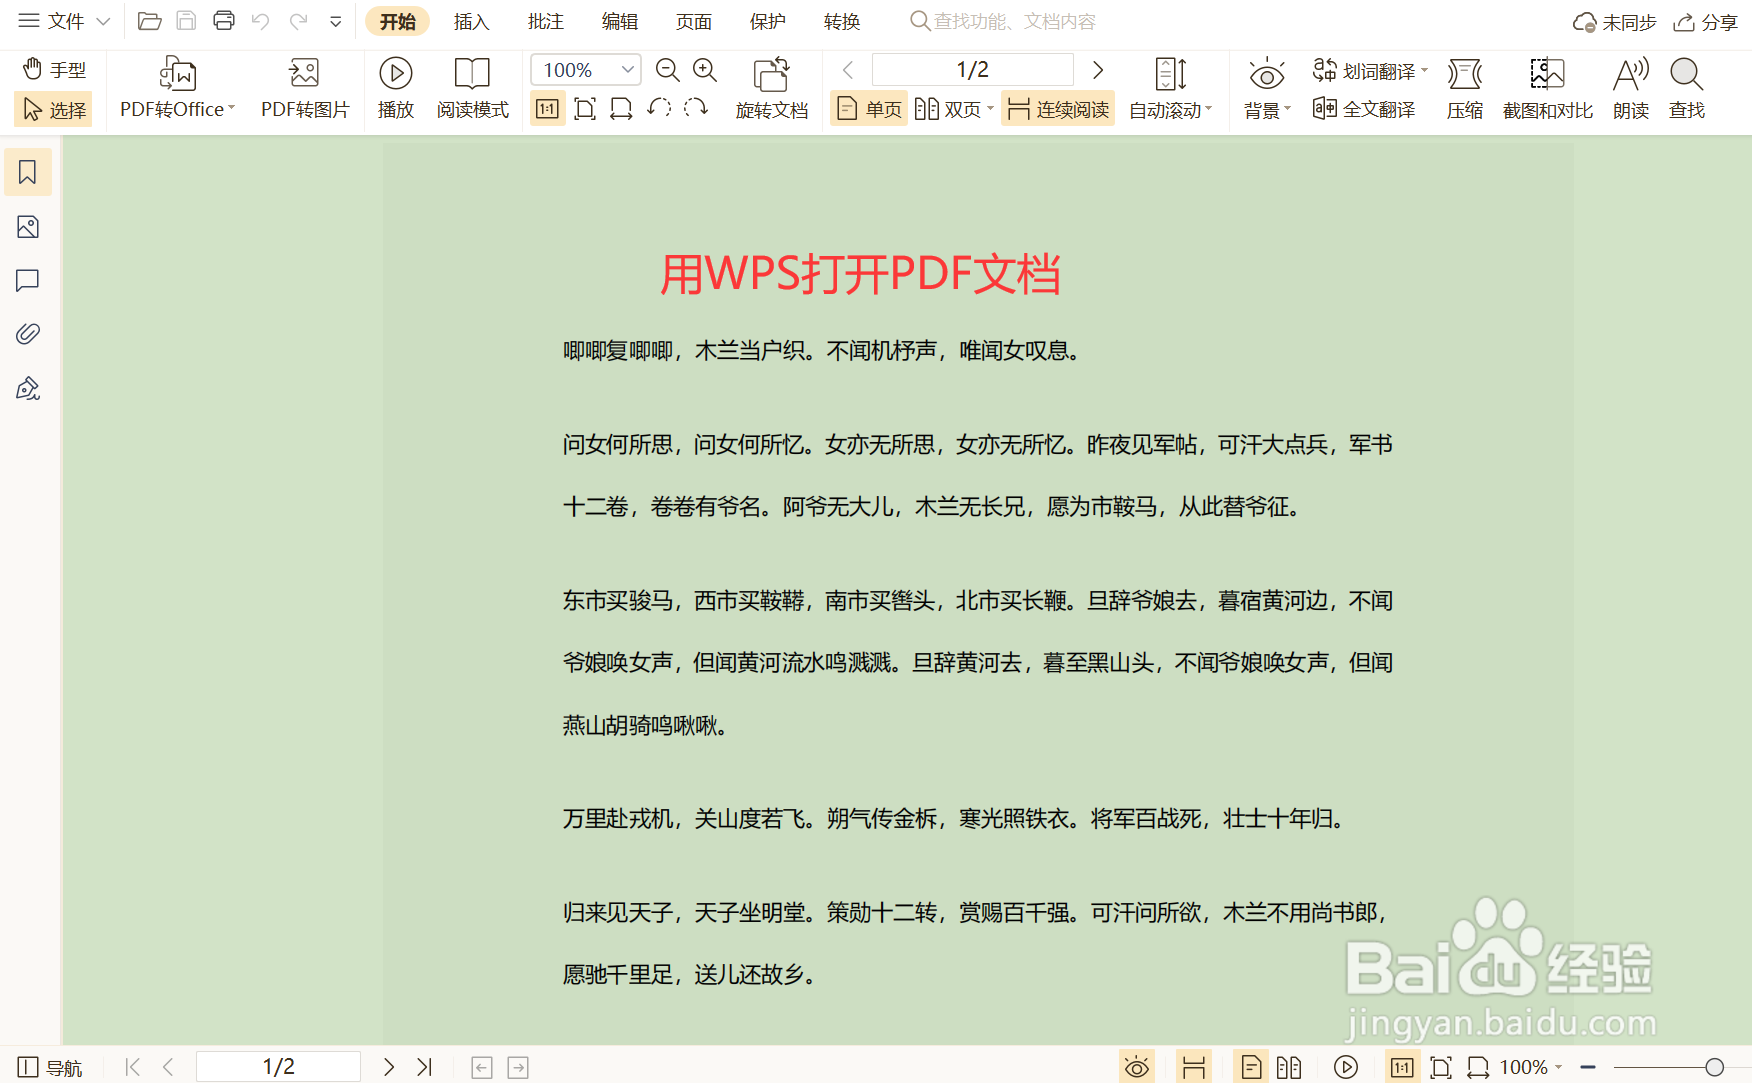Image resolution: width=1752 pixels, height=1083 pixels.
Task: Select the 选择 selection tool
Action: (54, 109)
